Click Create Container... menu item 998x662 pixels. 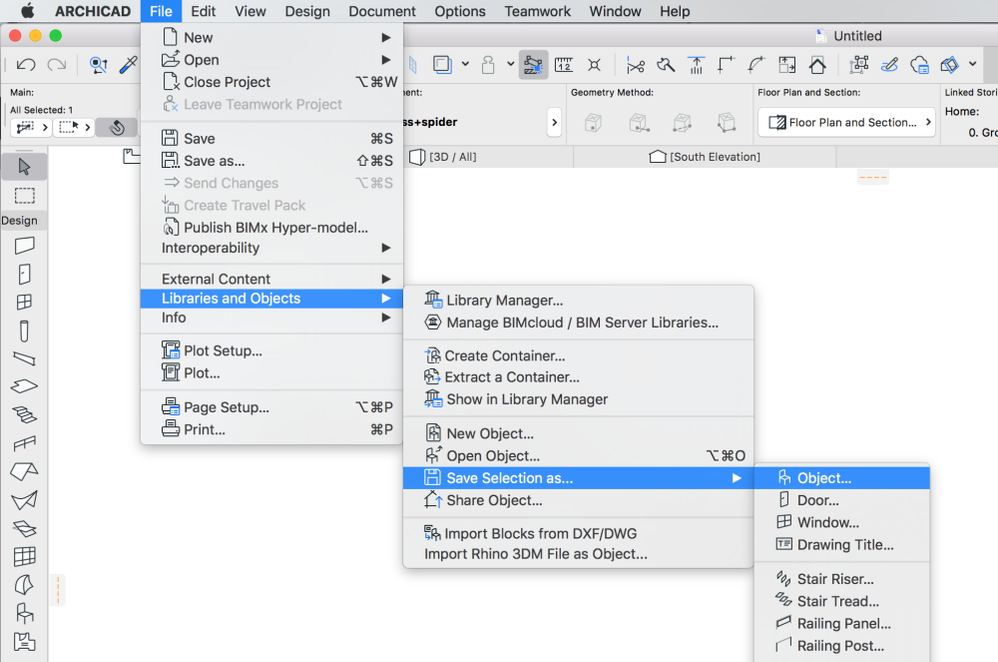pyautogui.click(x=578, y=356)
